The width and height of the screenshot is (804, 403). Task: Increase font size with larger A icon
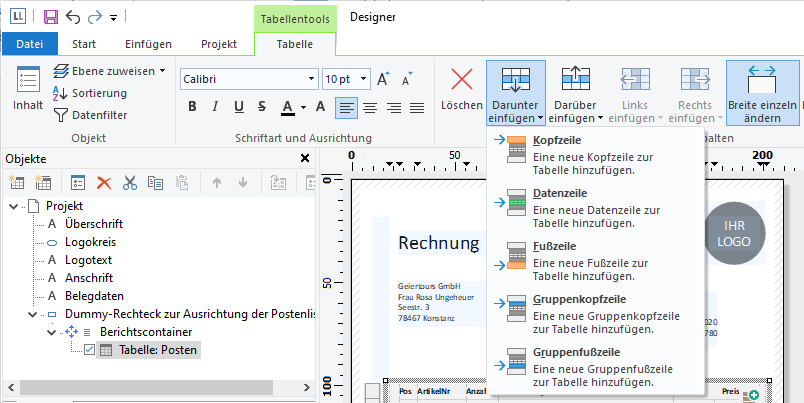[x=383, y=79]
